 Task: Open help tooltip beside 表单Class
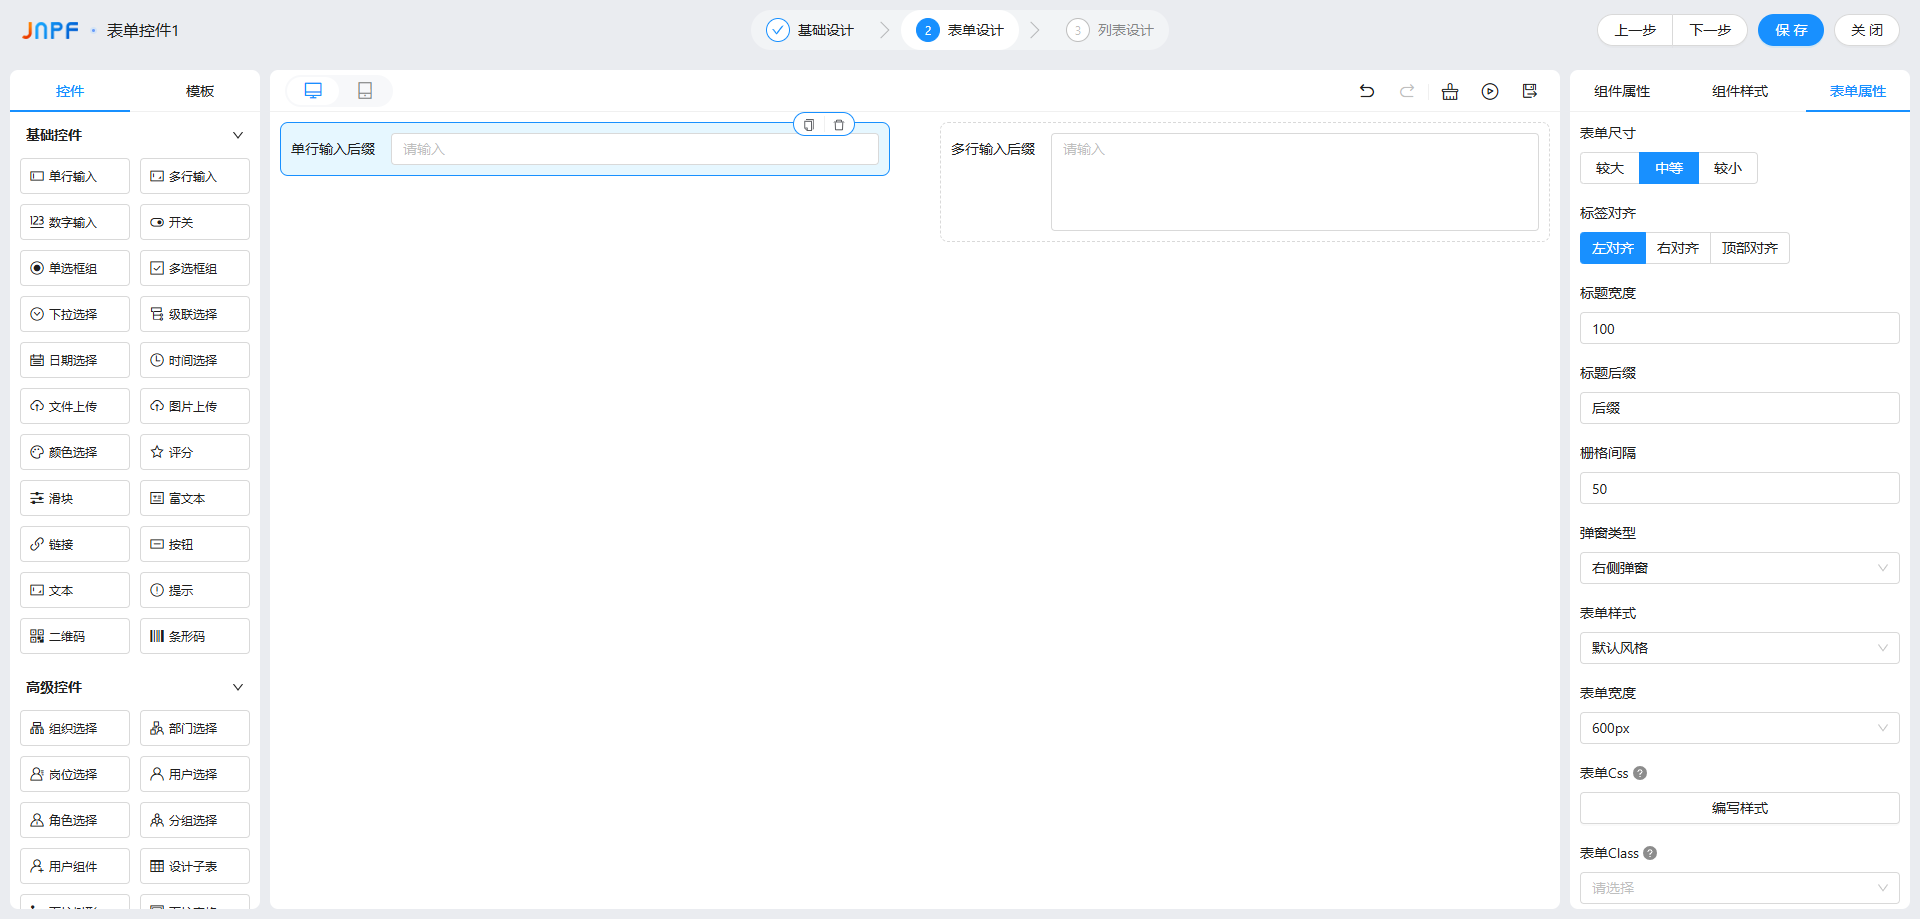pyautogui.click(x=1650, y=853)
